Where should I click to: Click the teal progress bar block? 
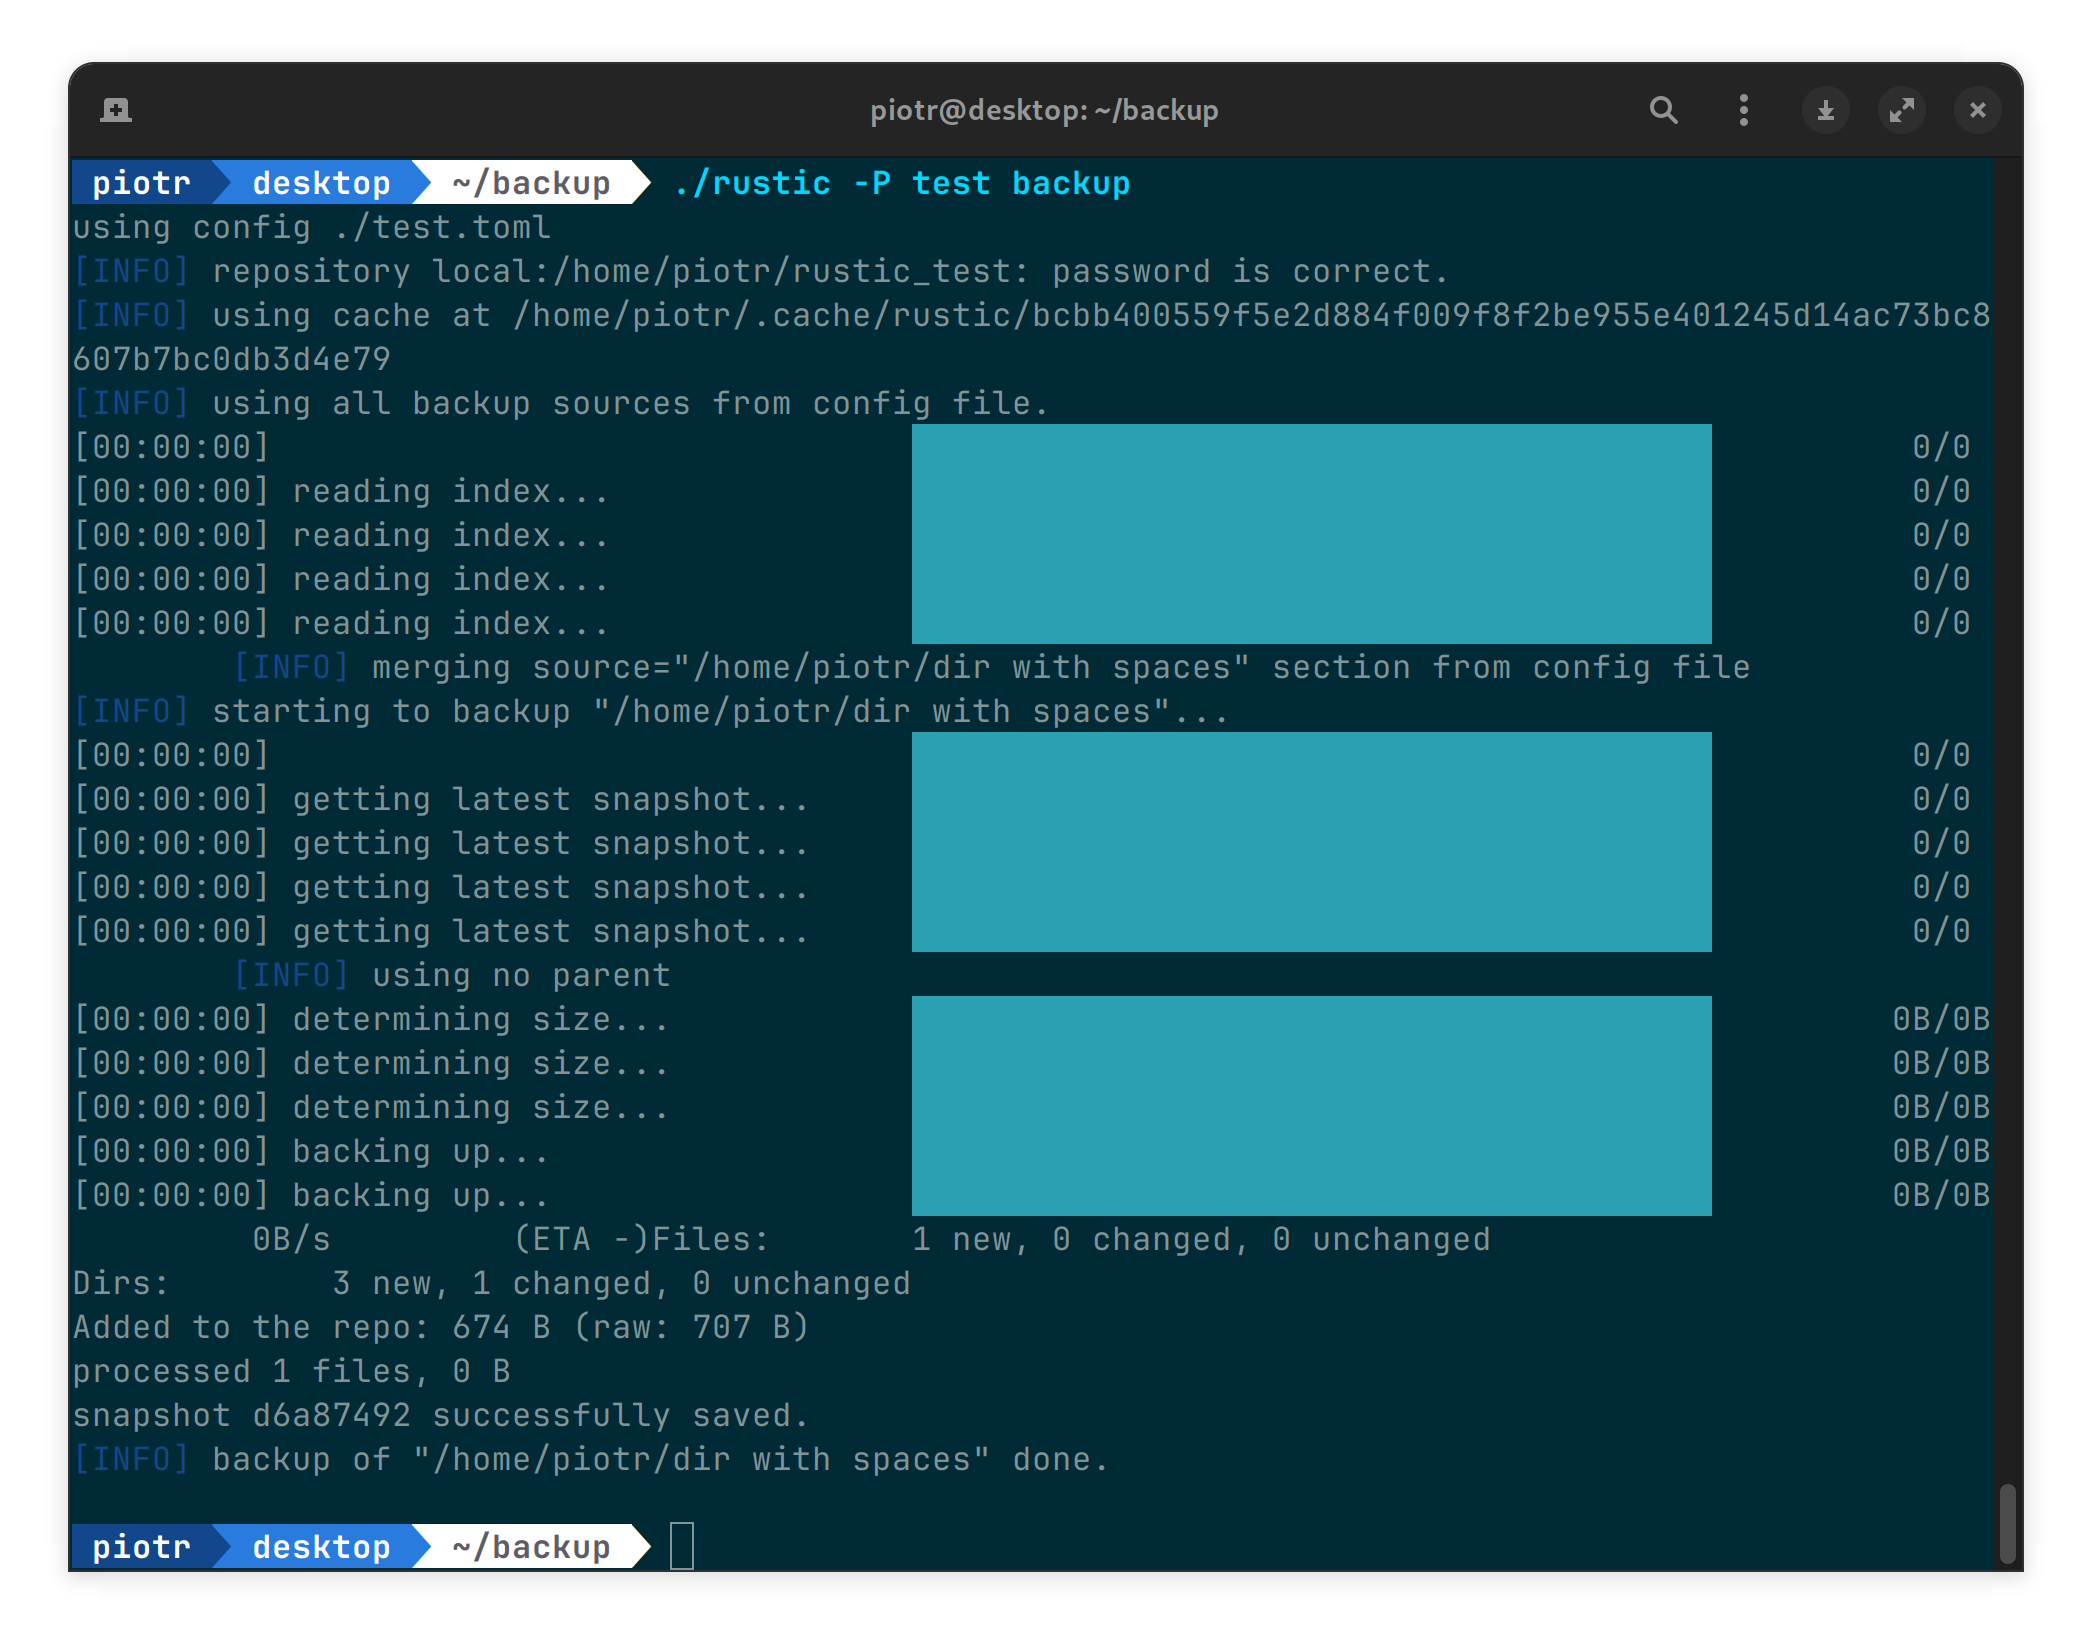click(1310, 535)
